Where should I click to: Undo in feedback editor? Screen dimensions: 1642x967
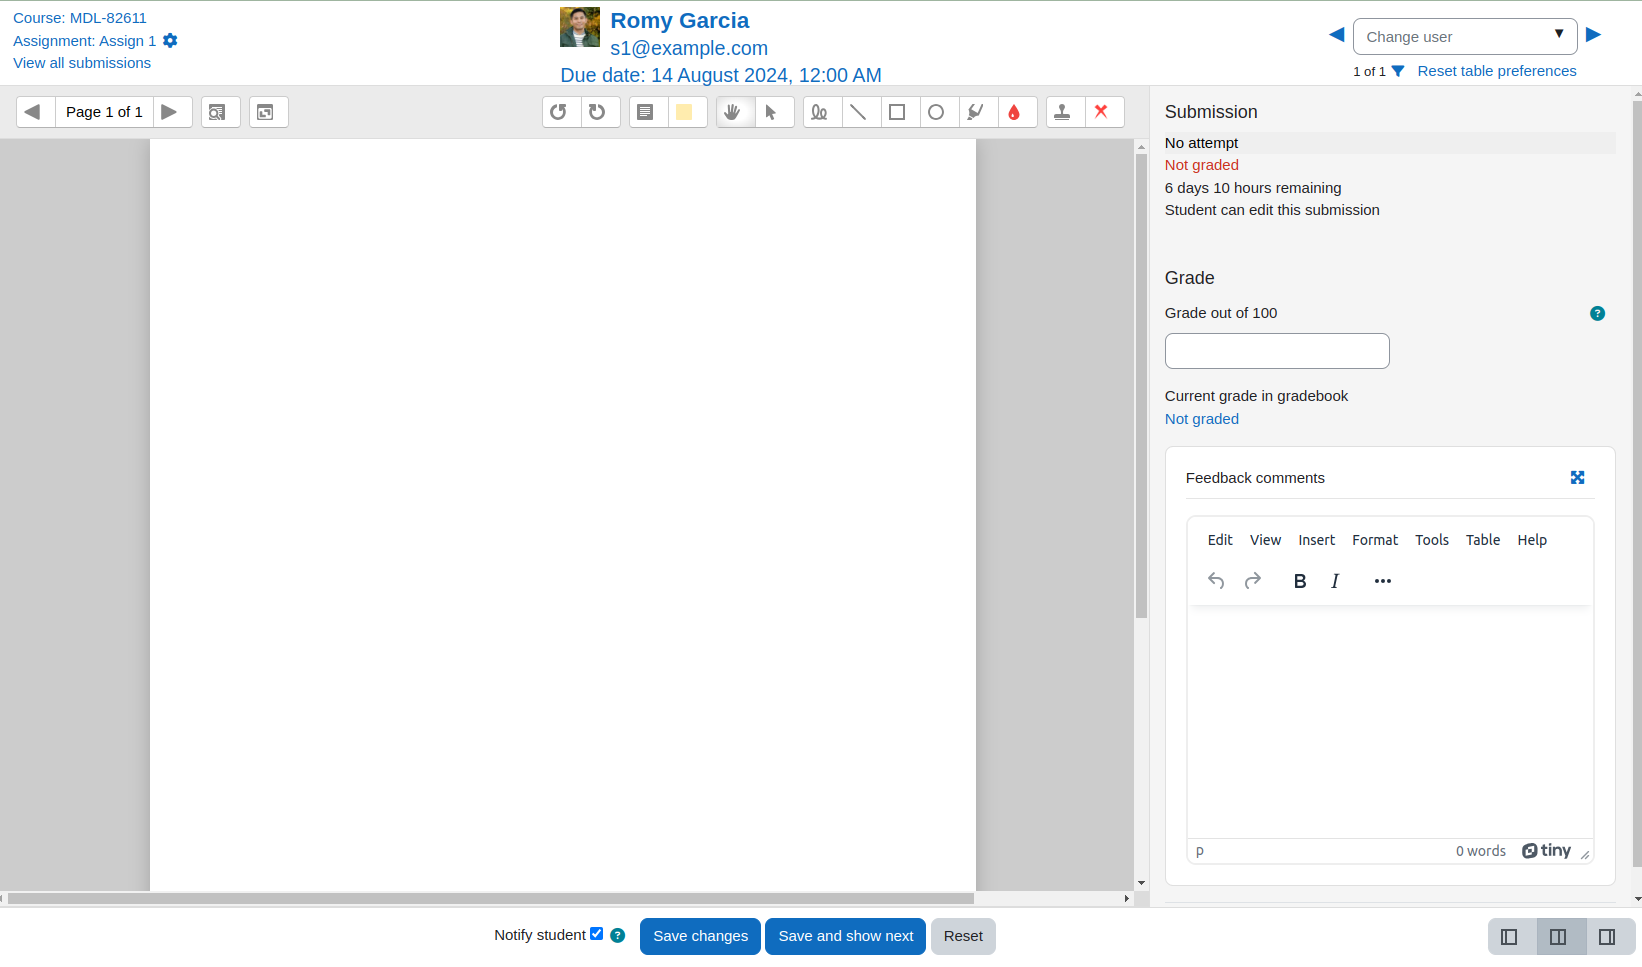1216,581
